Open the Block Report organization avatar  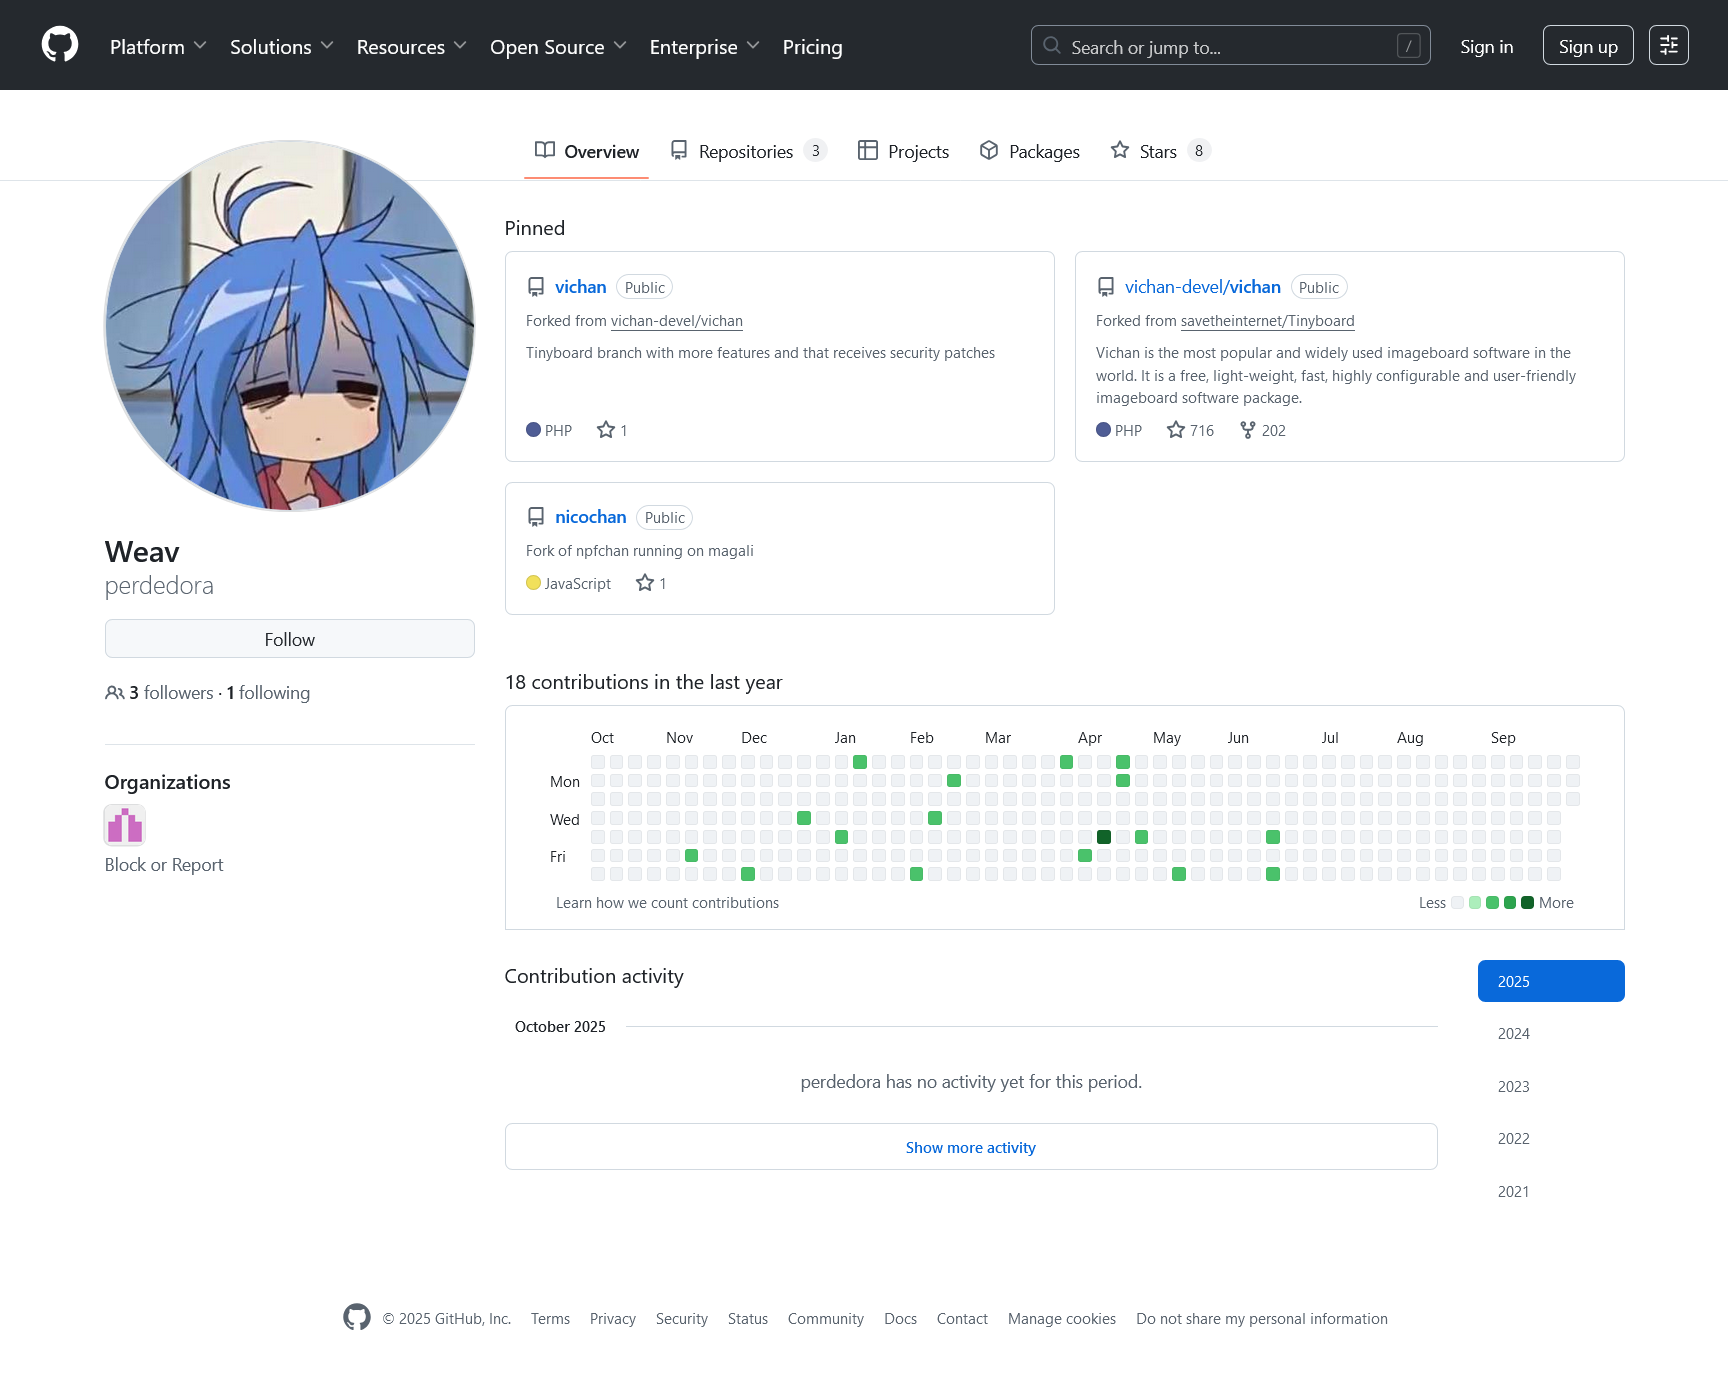(x=125, y=826)
